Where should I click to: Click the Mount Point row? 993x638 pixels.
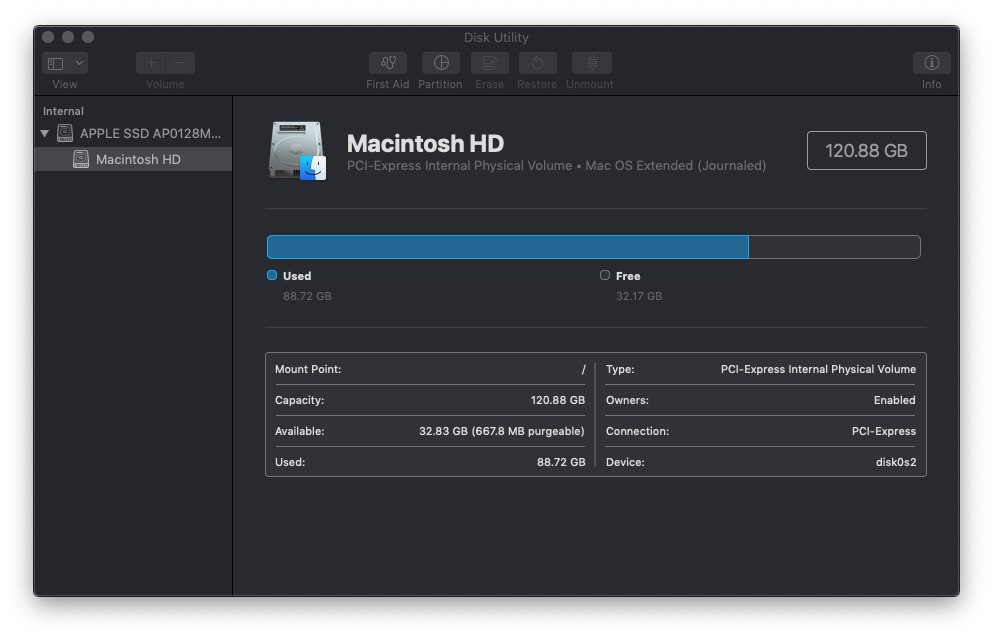pyautogui.click(x=430, y=369)
